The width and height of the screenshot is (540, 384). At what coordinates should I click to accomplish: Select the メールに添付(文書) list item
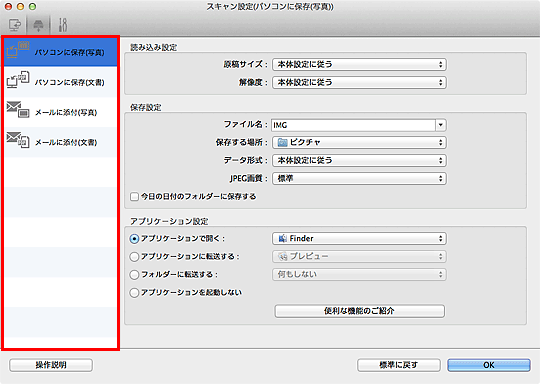[x=61, y=142]
